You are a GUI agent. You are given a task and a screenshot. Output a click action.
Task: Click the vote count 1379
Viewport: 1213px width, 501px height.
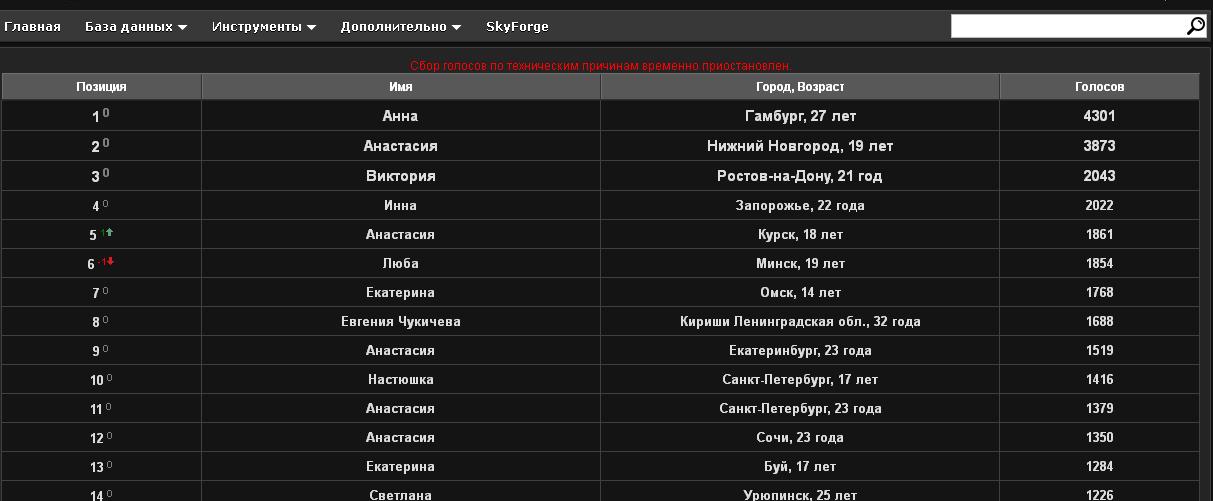pos(1099,408)
